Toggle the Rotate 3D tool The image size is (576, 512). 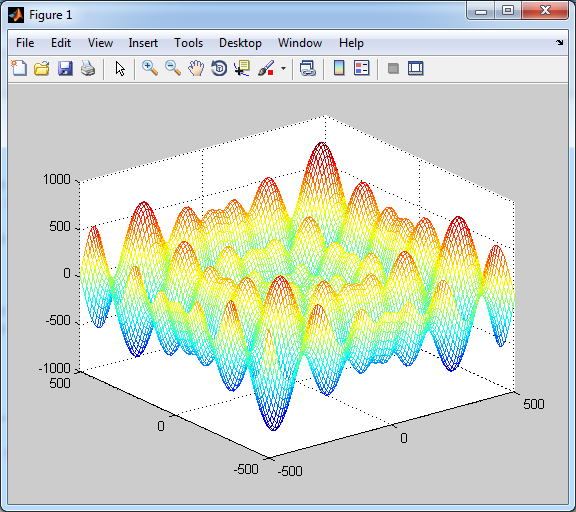coord(219,68)
